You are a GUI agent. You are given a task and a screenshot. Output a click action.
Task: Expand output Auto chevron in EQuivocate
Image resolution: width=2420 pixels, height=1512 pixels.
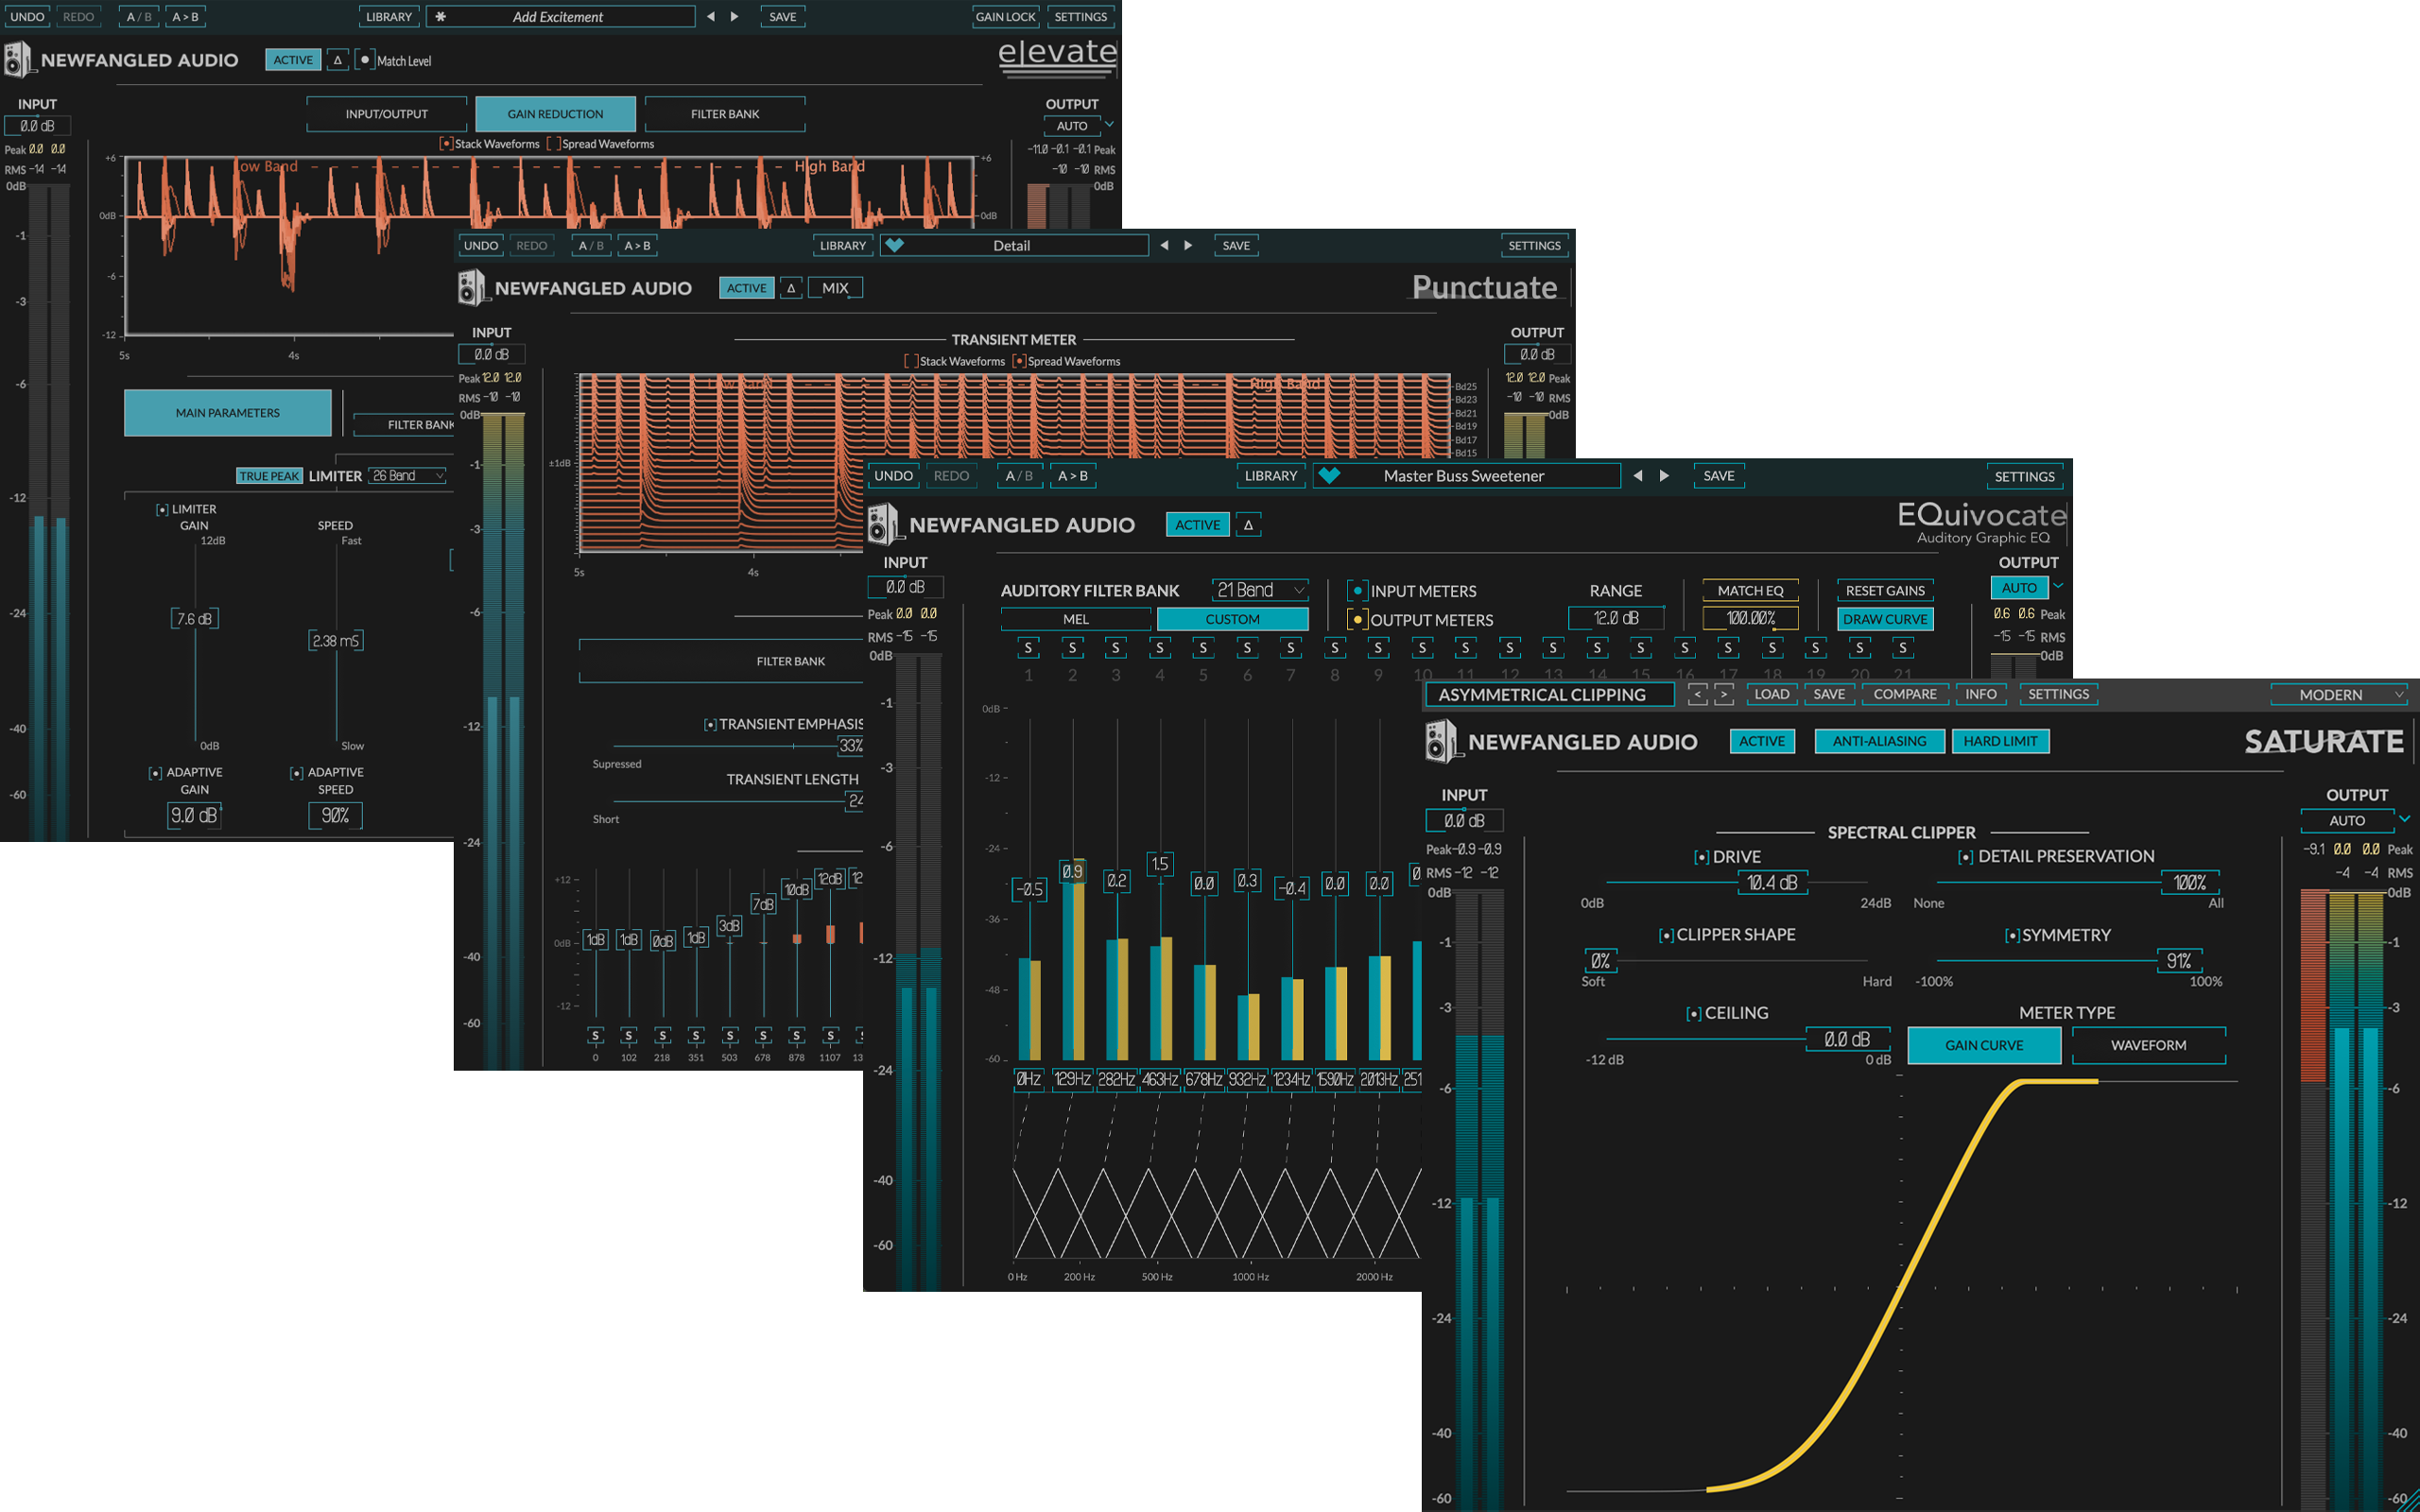2058,587
